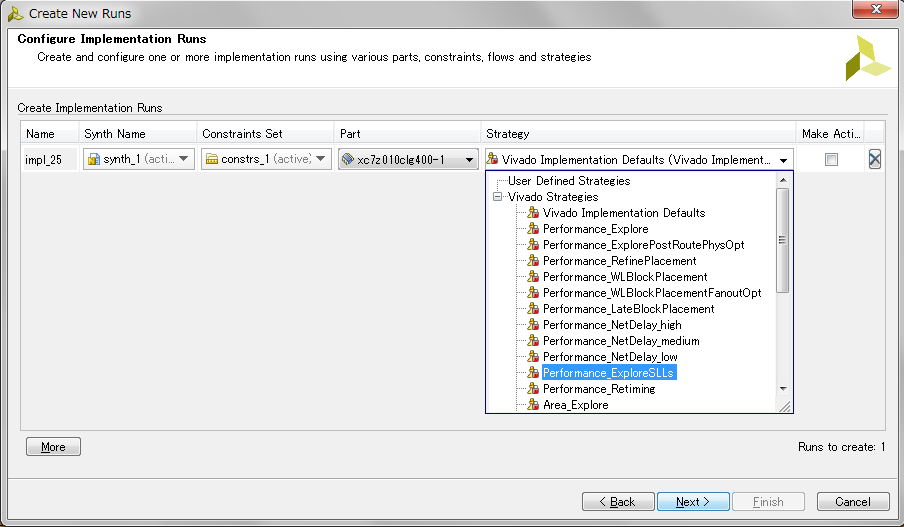Image resolution: width=904 pixels, height=527 pixels.
Task: Click the constrs_1 constraints folder icon
Action: [212, 159]
